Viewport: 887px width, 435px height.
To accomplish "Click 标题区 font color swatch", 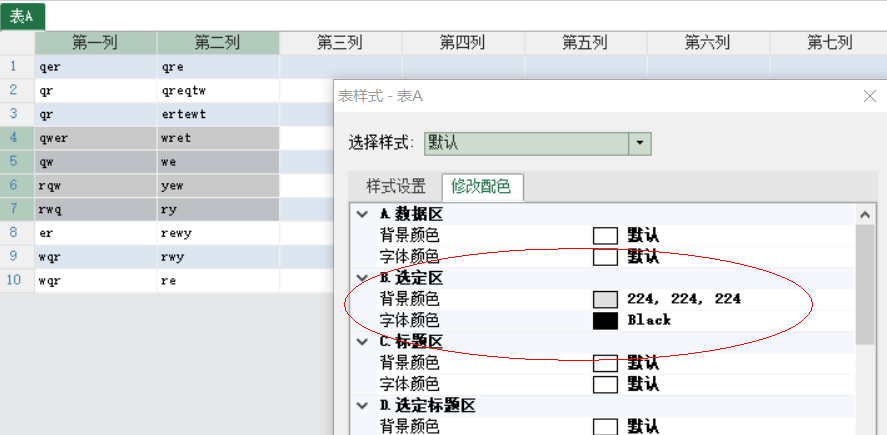I will (605, 384).
